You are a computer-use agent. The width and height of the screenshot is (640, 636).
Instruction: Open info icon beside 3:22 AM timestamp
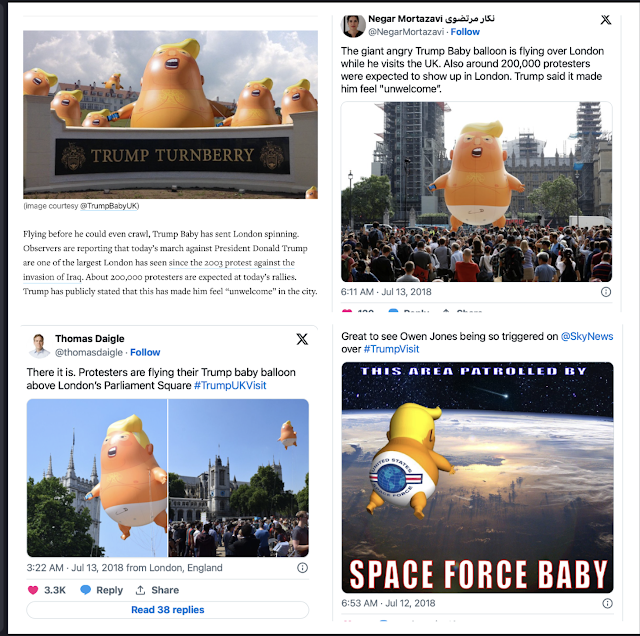point(302,567)
